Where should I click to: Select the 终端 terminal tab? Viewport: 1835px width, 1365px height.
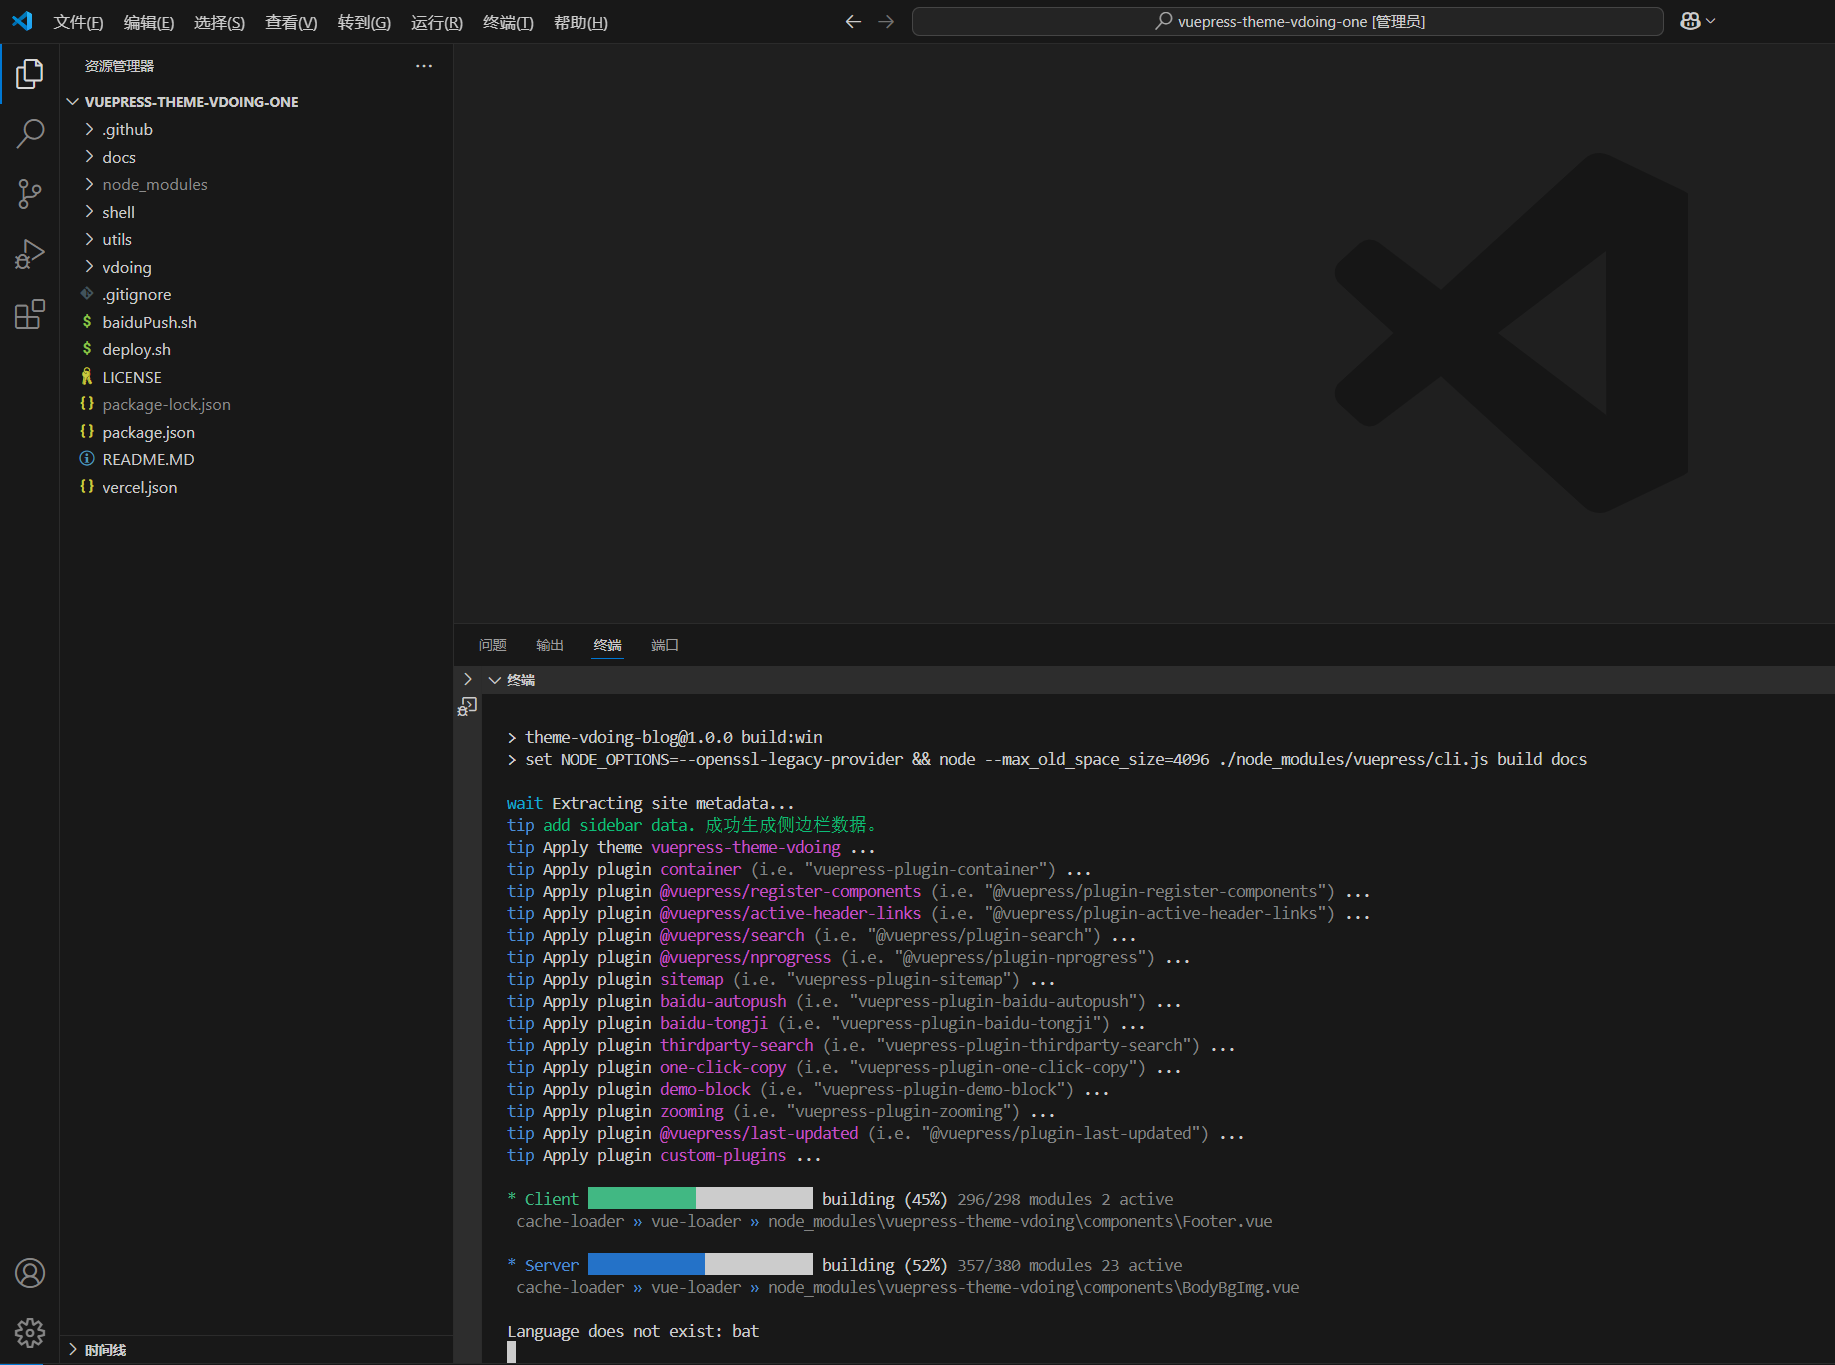(608, 645)
